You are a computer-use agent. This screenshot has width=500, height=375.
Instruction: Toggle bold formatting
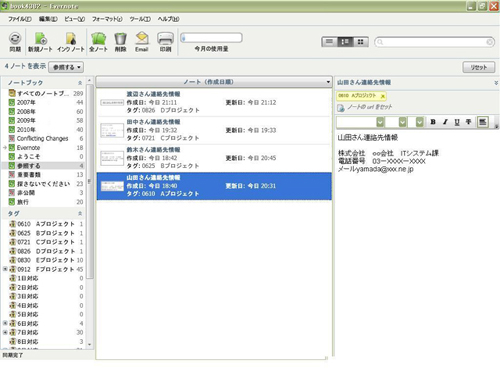(433, 122)
